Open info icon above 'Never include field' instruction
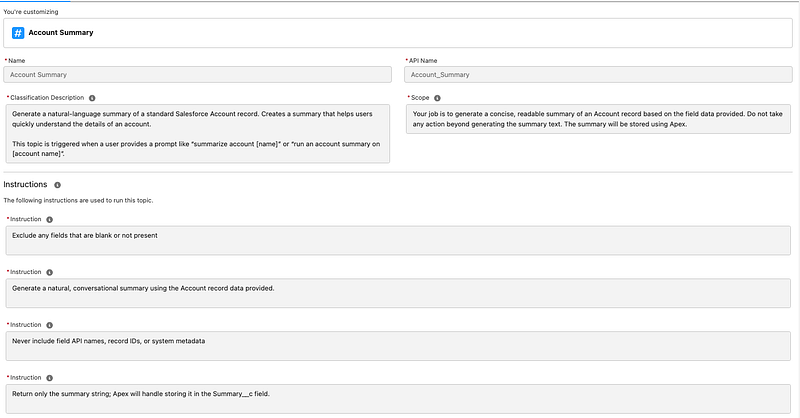The height and width of the screenshot is (418, 800). tap(49, 325)
